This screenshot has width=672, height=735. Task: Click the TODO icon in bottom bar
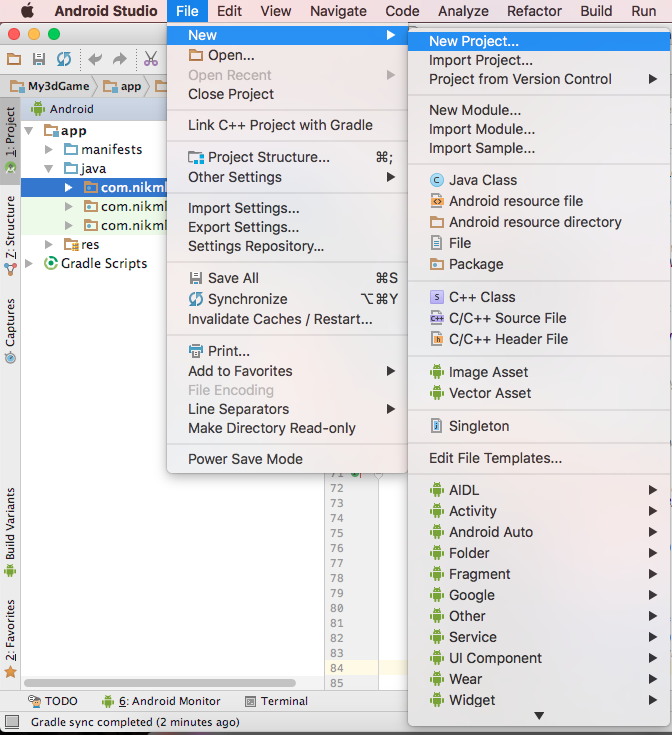click(x=35, y=701)
